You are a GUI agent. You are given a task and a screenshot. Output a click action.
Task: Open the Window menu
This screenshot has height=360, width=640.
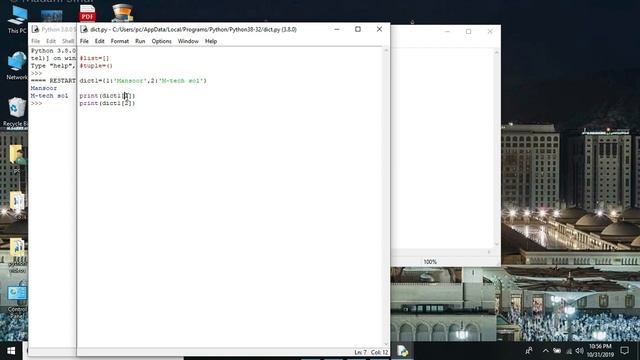(188, 41)
